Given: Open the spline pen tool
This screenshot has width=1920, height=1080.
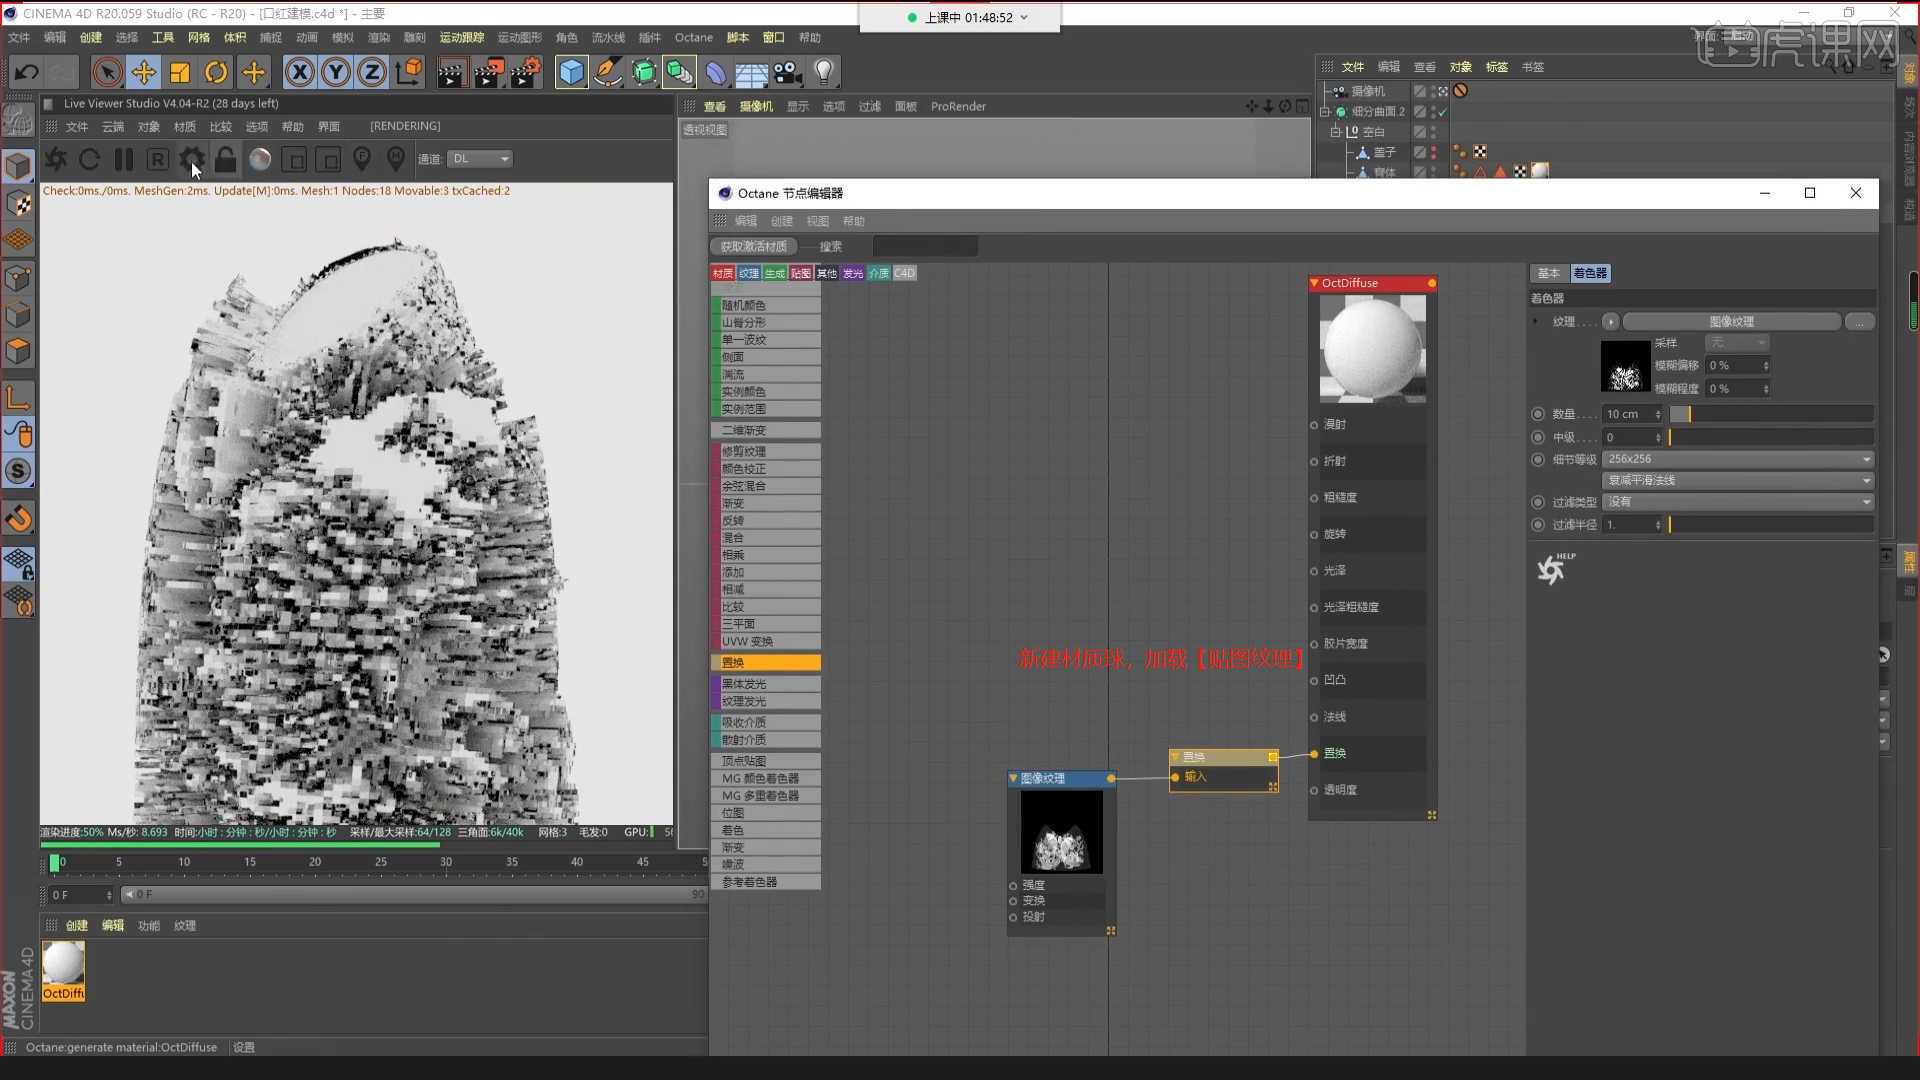Looking at the screenshot, I should [607, 72].
